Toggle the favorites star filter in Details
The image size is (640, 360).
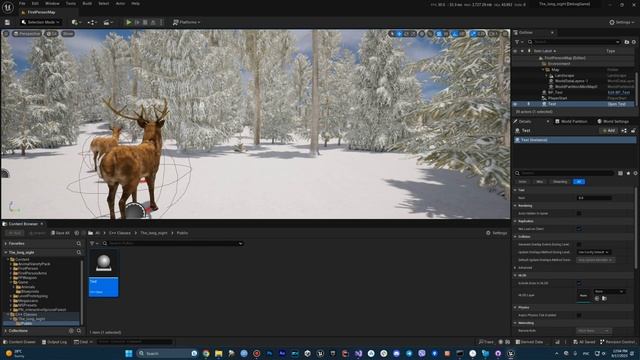pos(628,173)
